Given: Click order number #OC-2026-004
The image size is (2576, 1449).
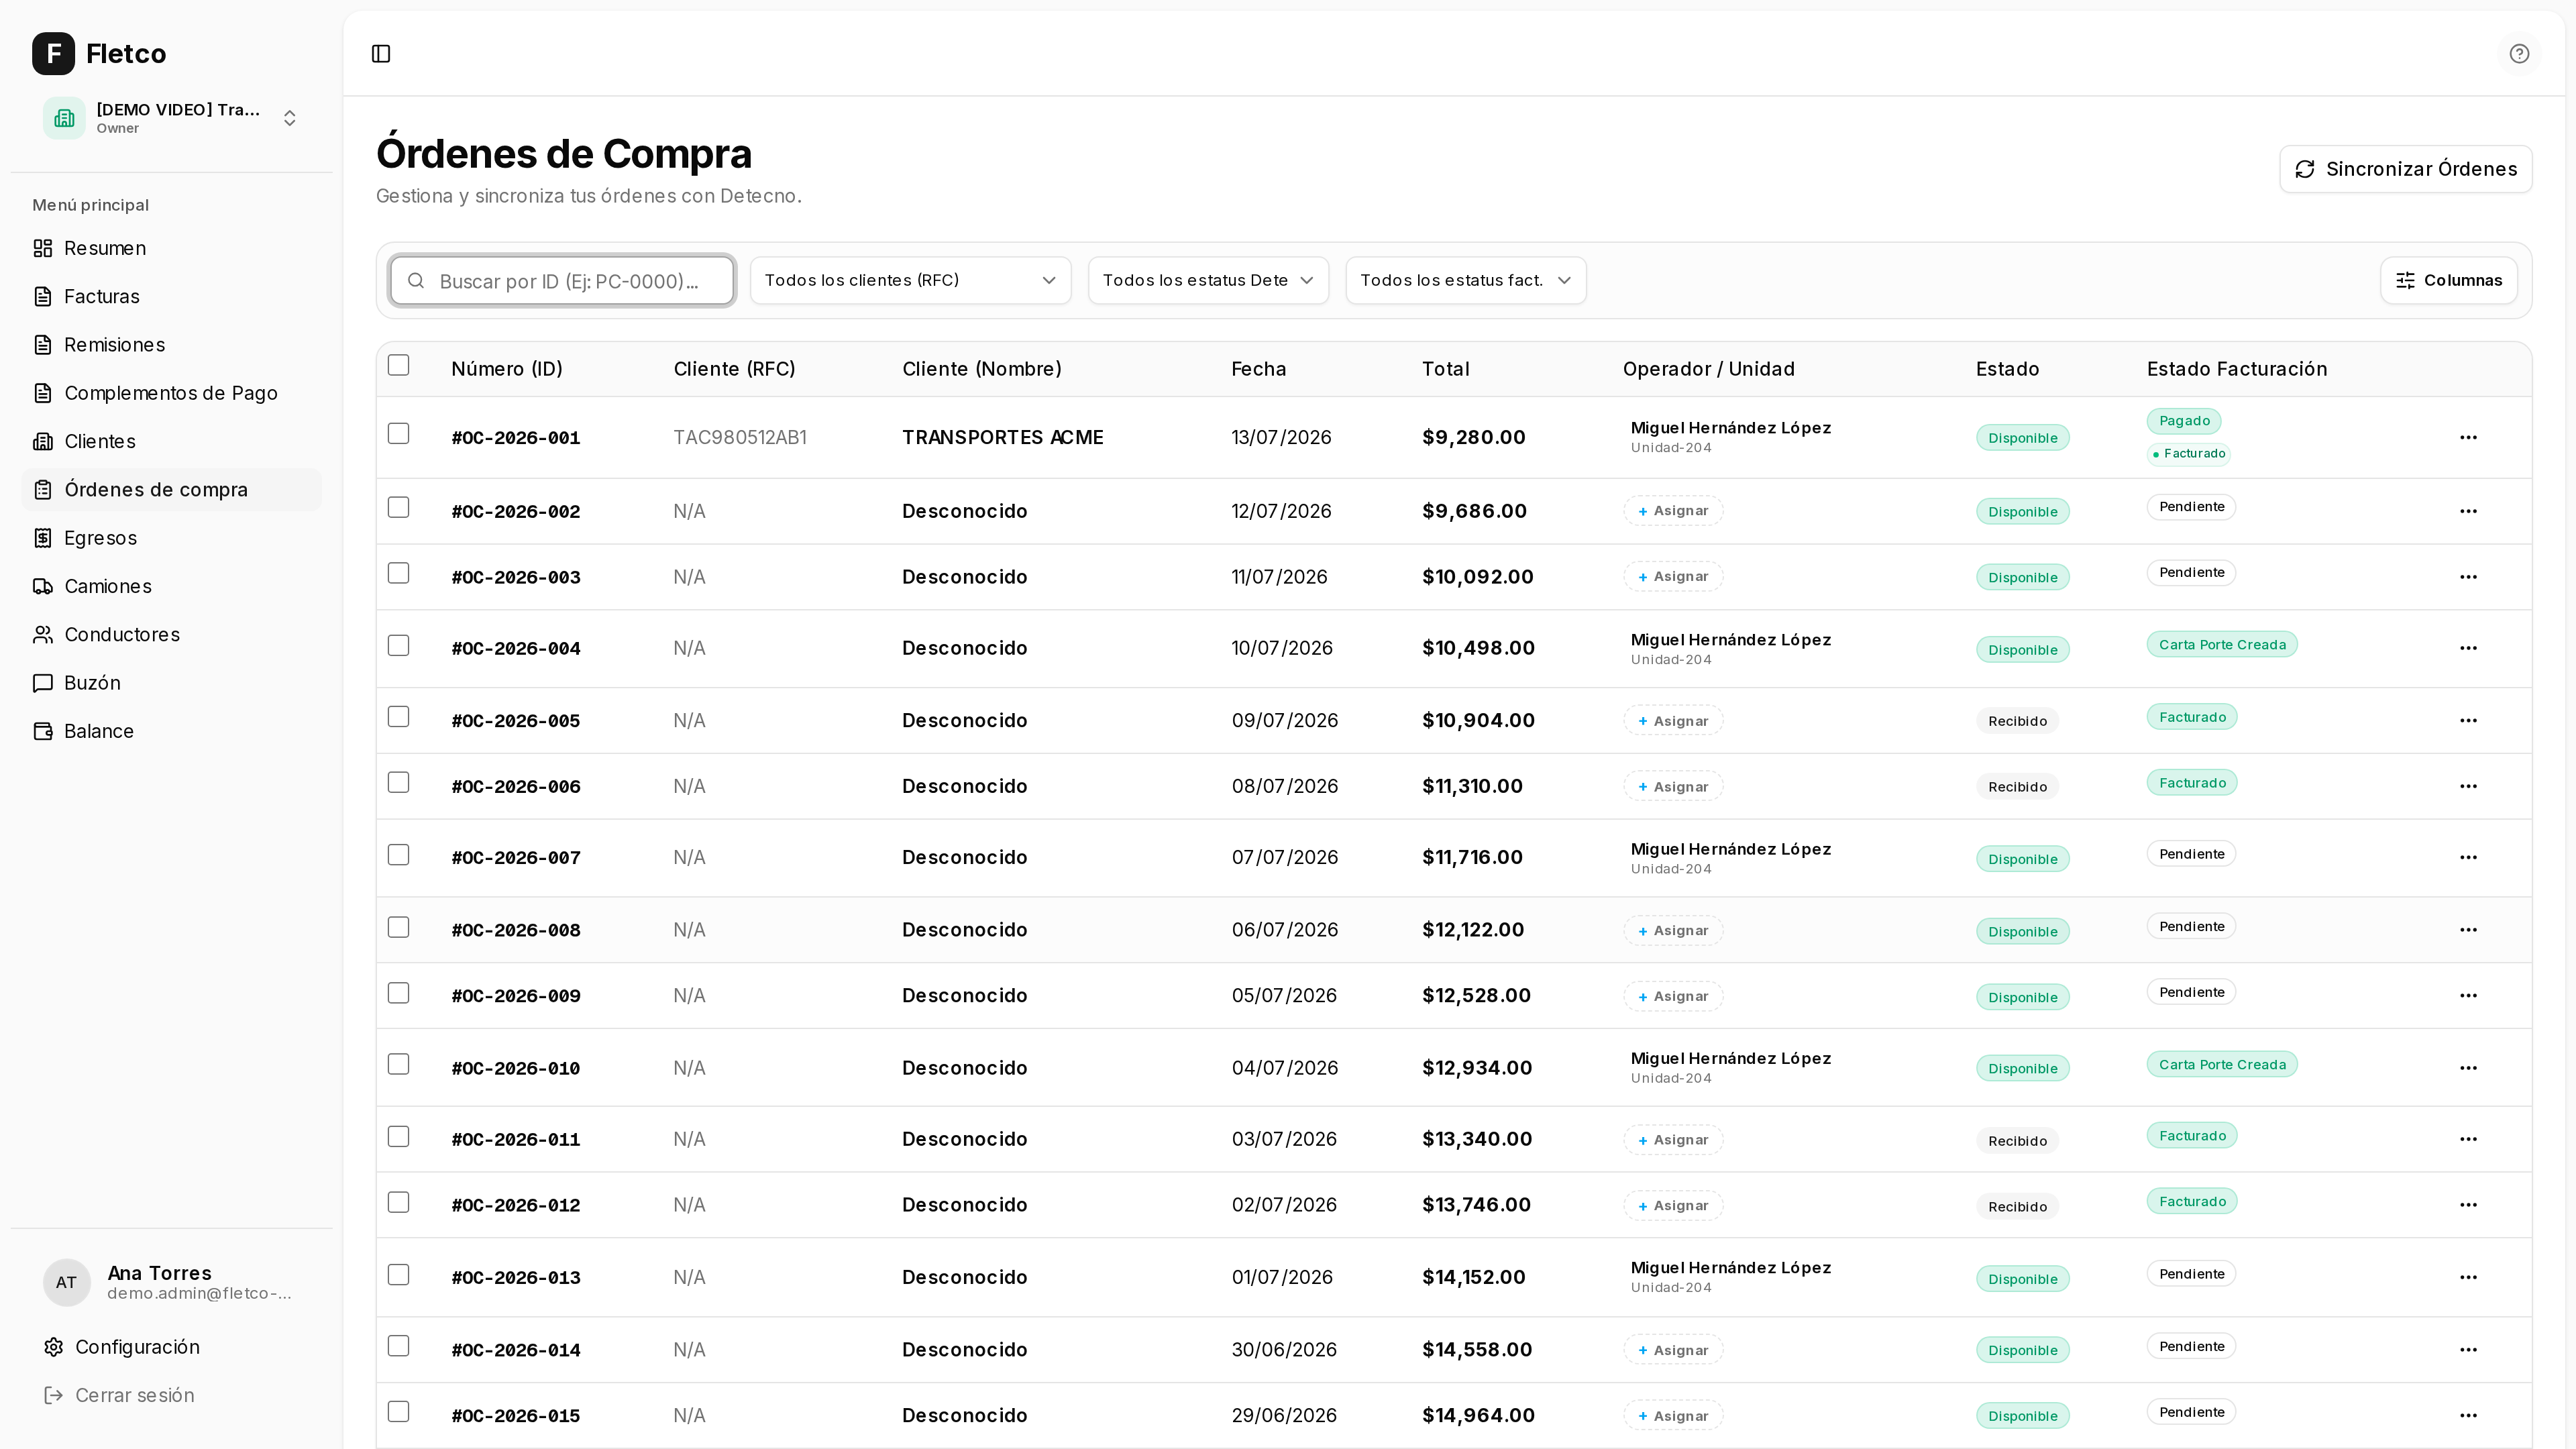Looking at the screenshot, I should click(516, 648).
